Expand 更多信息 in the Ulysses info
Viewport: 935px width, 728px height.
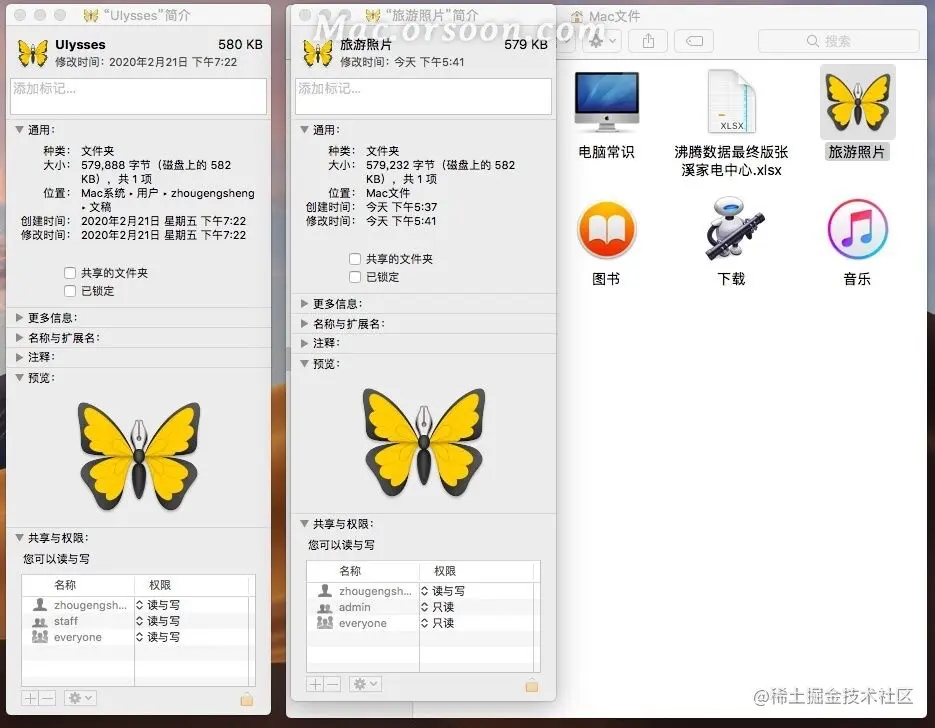tap(19, 318)
